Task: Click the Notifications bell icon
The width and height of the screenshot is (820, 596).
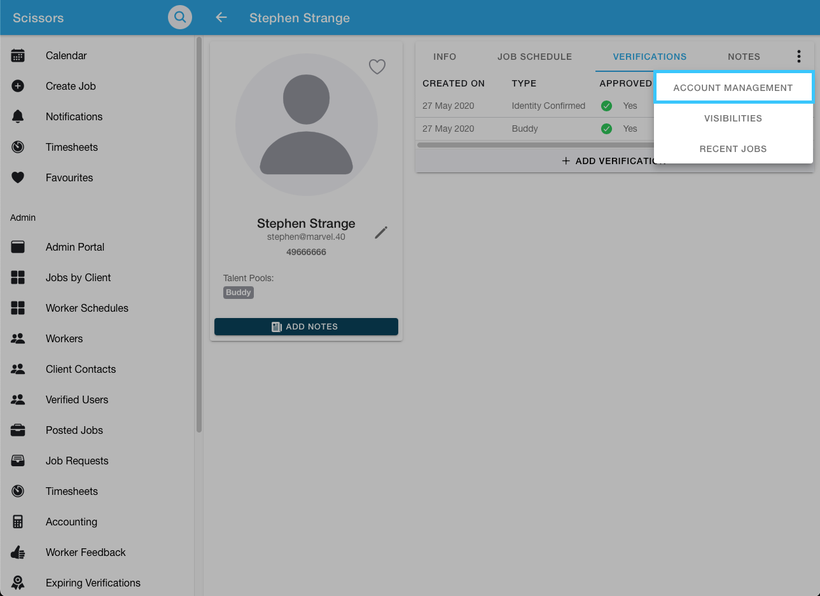Action: click(x=18, y=116)
